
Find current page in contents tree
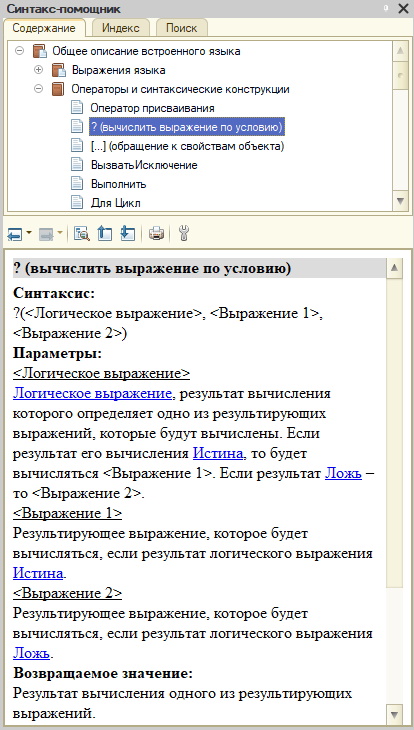(81, 233)
